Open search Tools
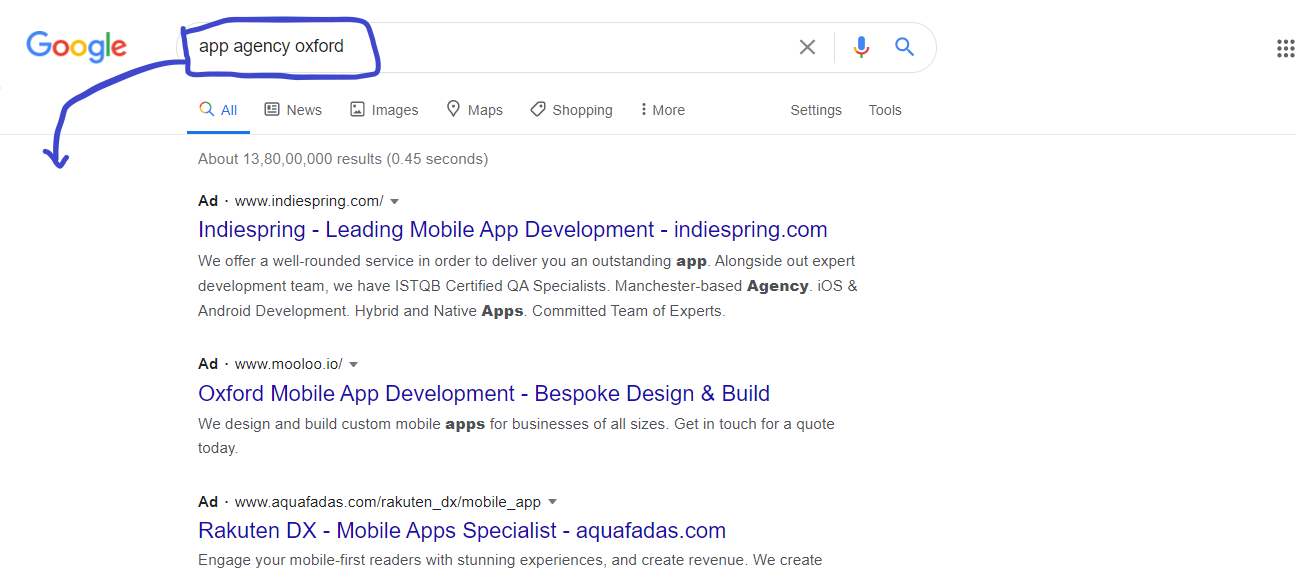 [885, 110]
